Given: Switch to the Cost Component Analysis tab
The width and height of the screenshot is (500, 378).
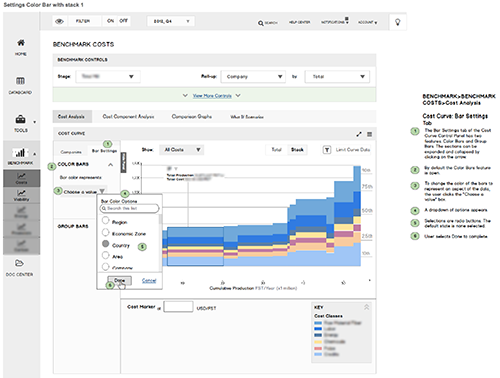Looking at the screenshot, I should 128,117.
